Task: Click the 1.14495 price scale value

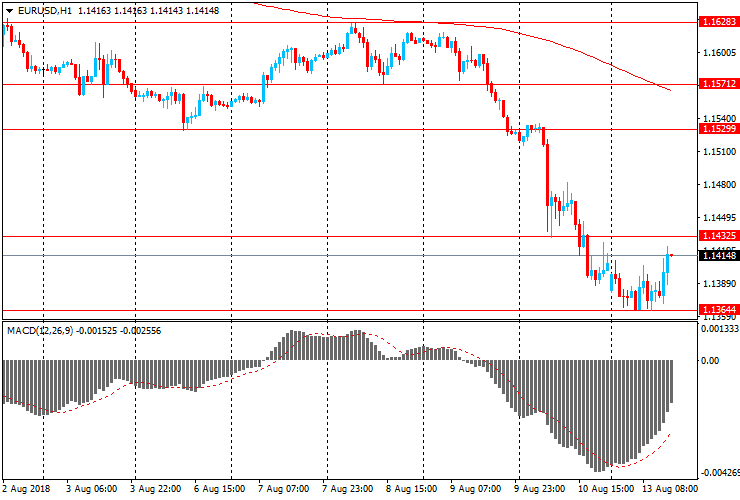Action: click(x=719, y=218)
